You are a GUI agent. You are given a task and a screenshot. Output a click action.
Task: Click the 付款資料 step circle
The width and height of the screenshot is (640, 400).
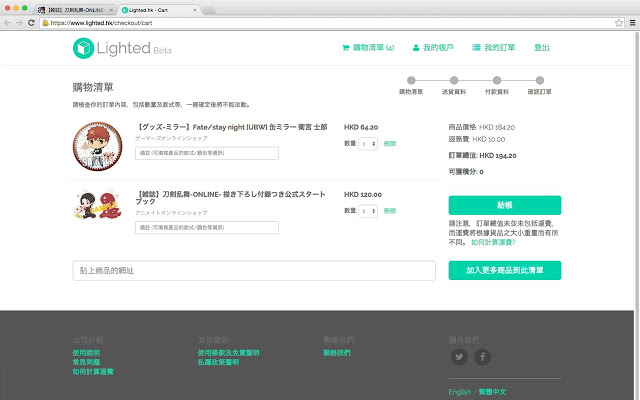pyautogui.click(x=497, y=80)
